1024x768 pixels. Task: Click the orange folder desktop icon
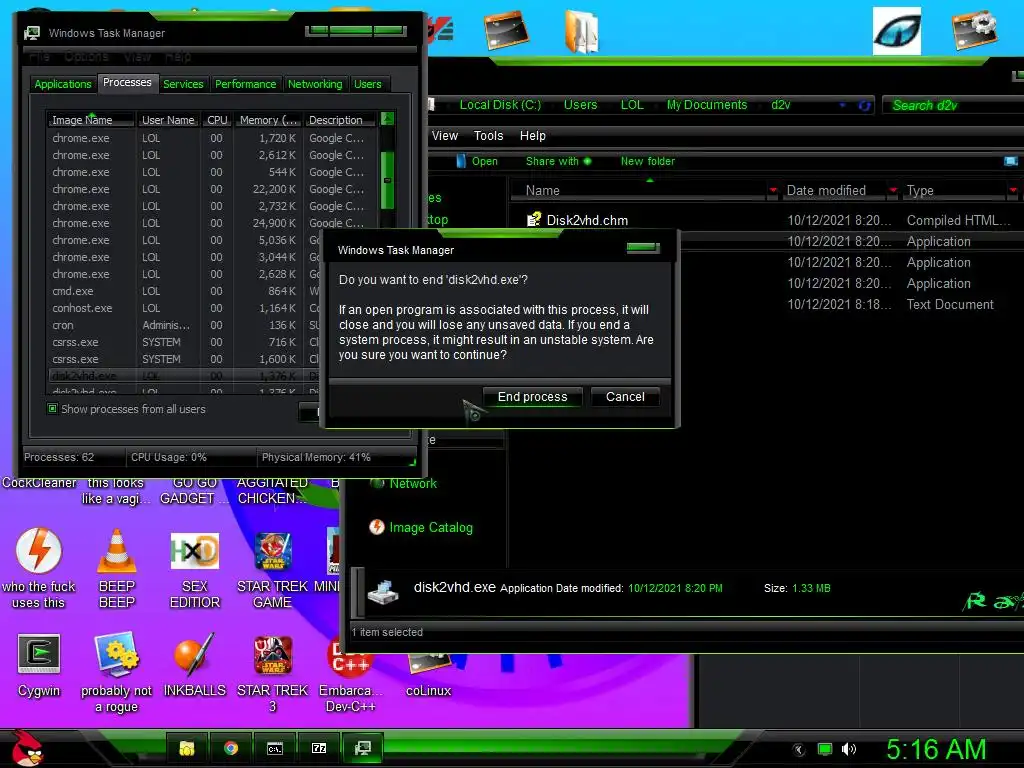(x=581, y=31)
